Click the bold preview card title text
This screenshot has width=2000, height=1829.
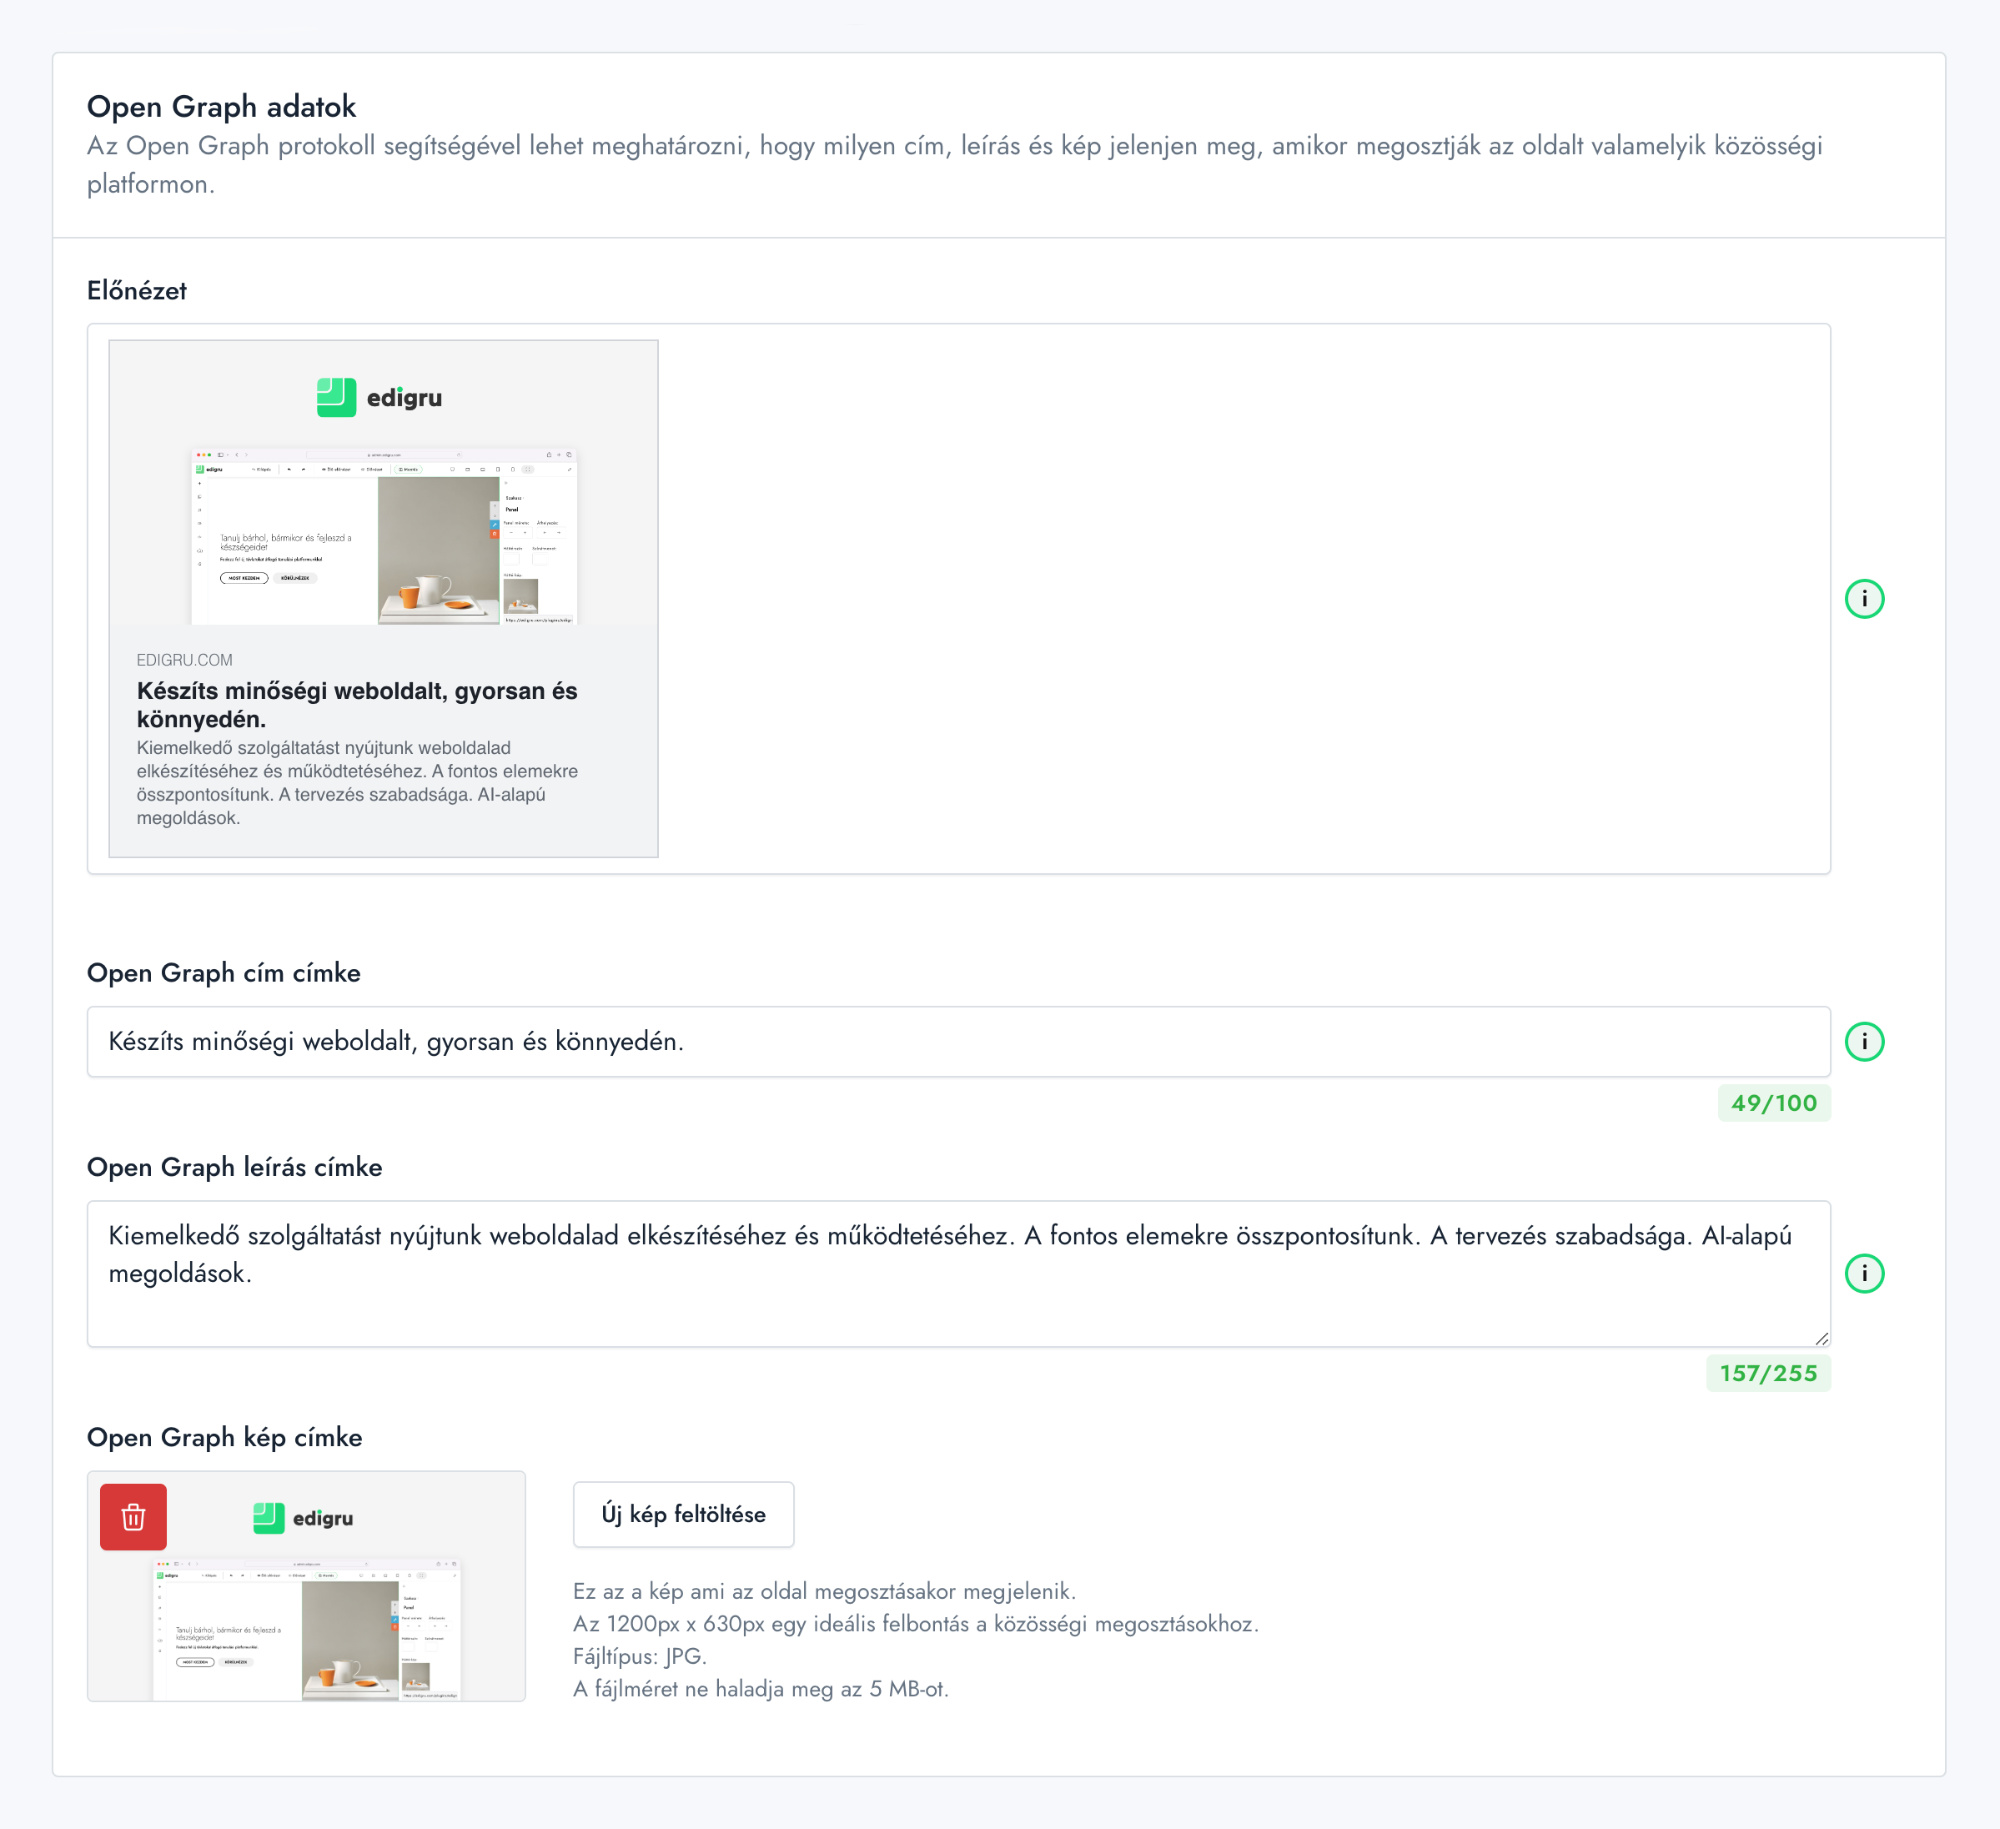point(357,704)
